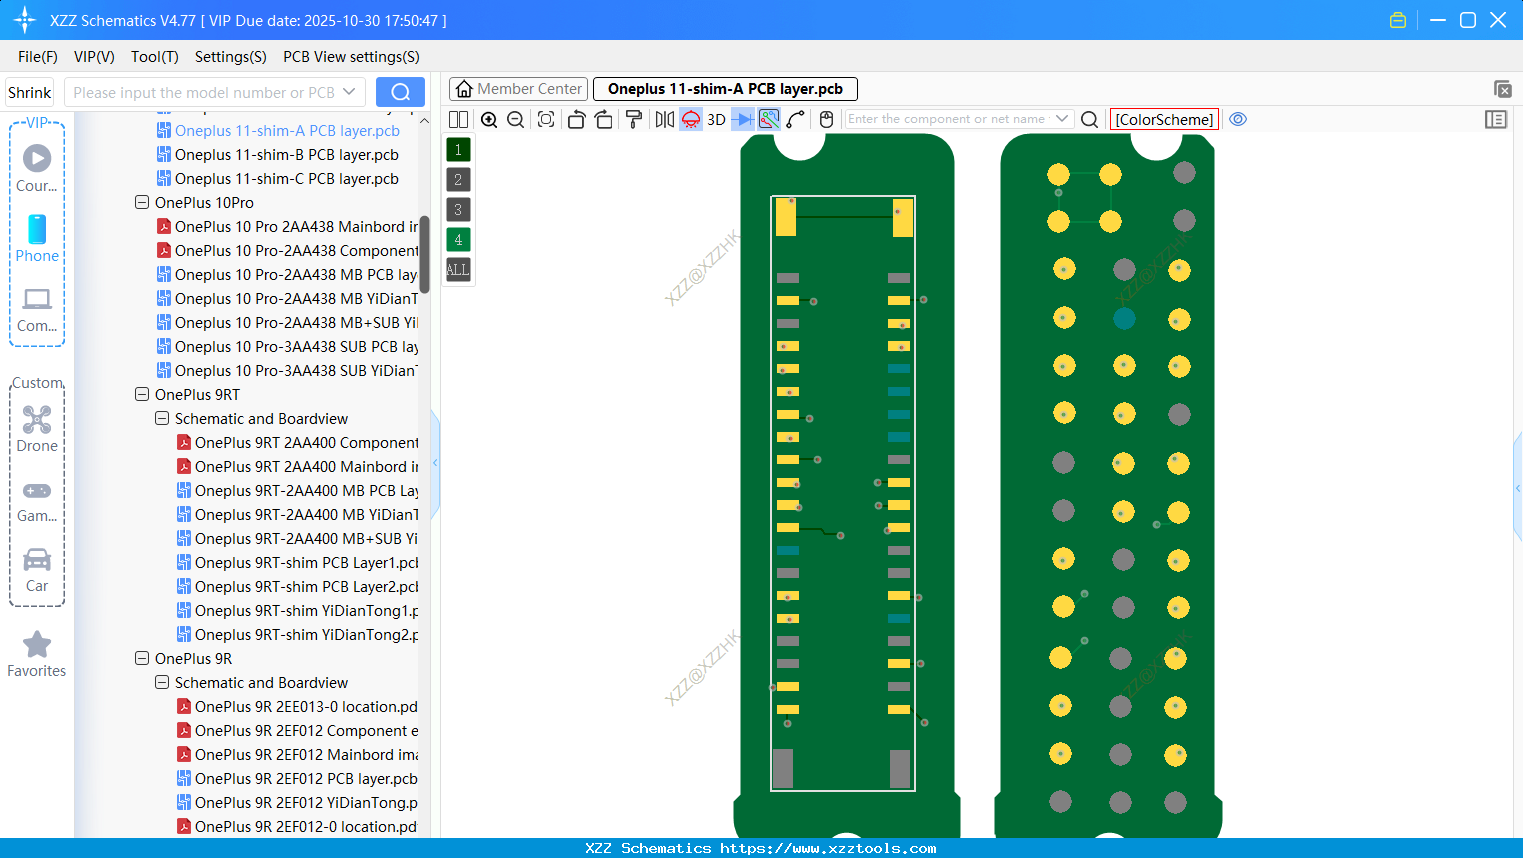1523x858 pixels.
Task: Switch the PCB to 3D view
Action: pos(716,119)
